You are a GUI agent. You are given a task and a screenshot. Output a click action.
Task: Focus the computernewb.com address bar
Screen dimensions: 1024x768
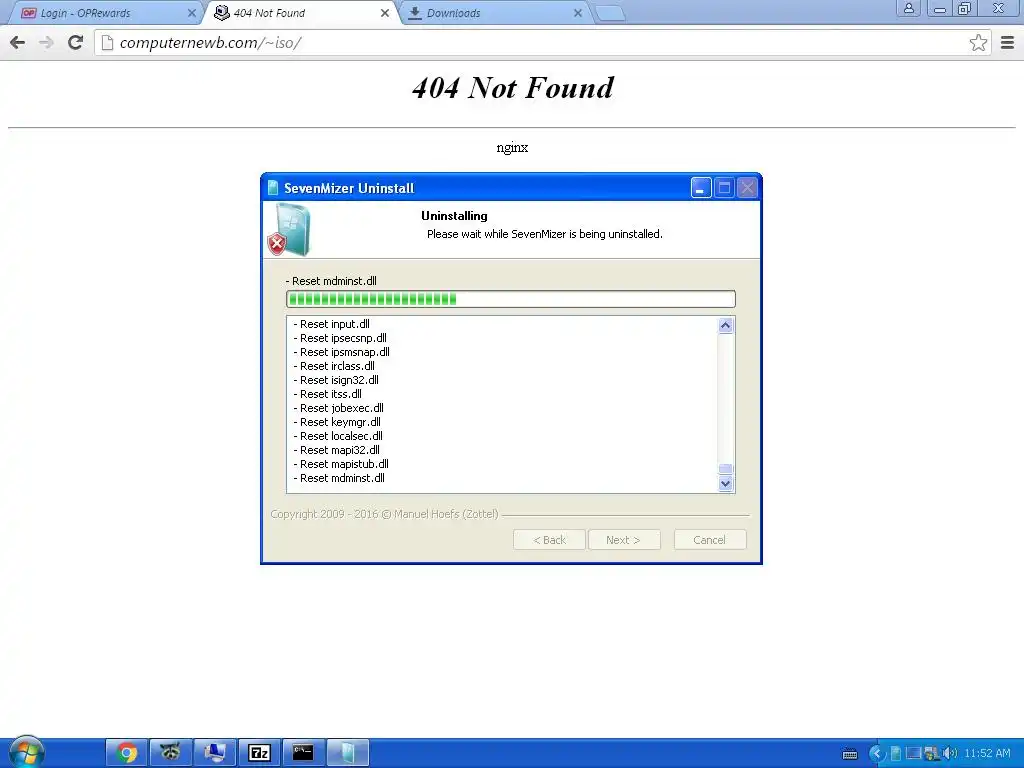click(x=542, y=42)
